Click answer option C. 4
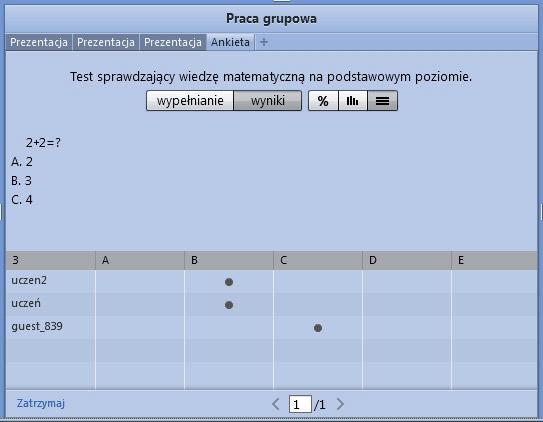 click(22, 200)
